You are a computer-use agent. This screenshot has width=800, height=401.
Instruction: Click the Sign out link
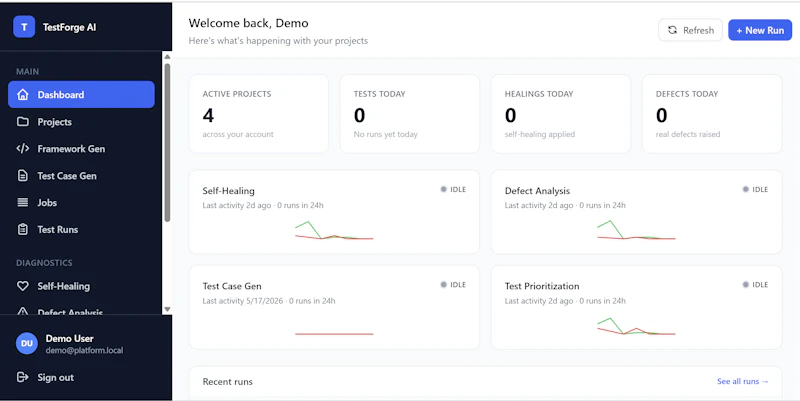(x=55, y=377)
